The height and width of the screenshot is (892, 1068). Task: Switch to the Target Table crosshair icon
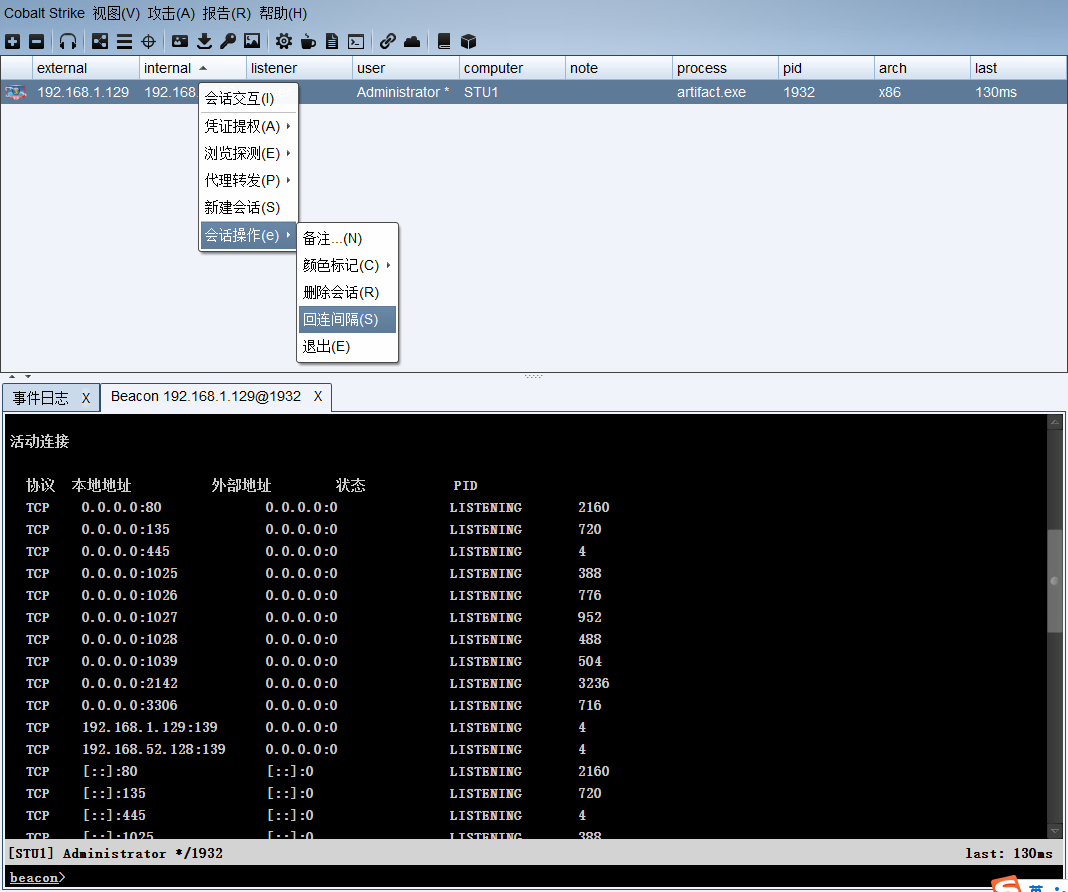[148, 42]
